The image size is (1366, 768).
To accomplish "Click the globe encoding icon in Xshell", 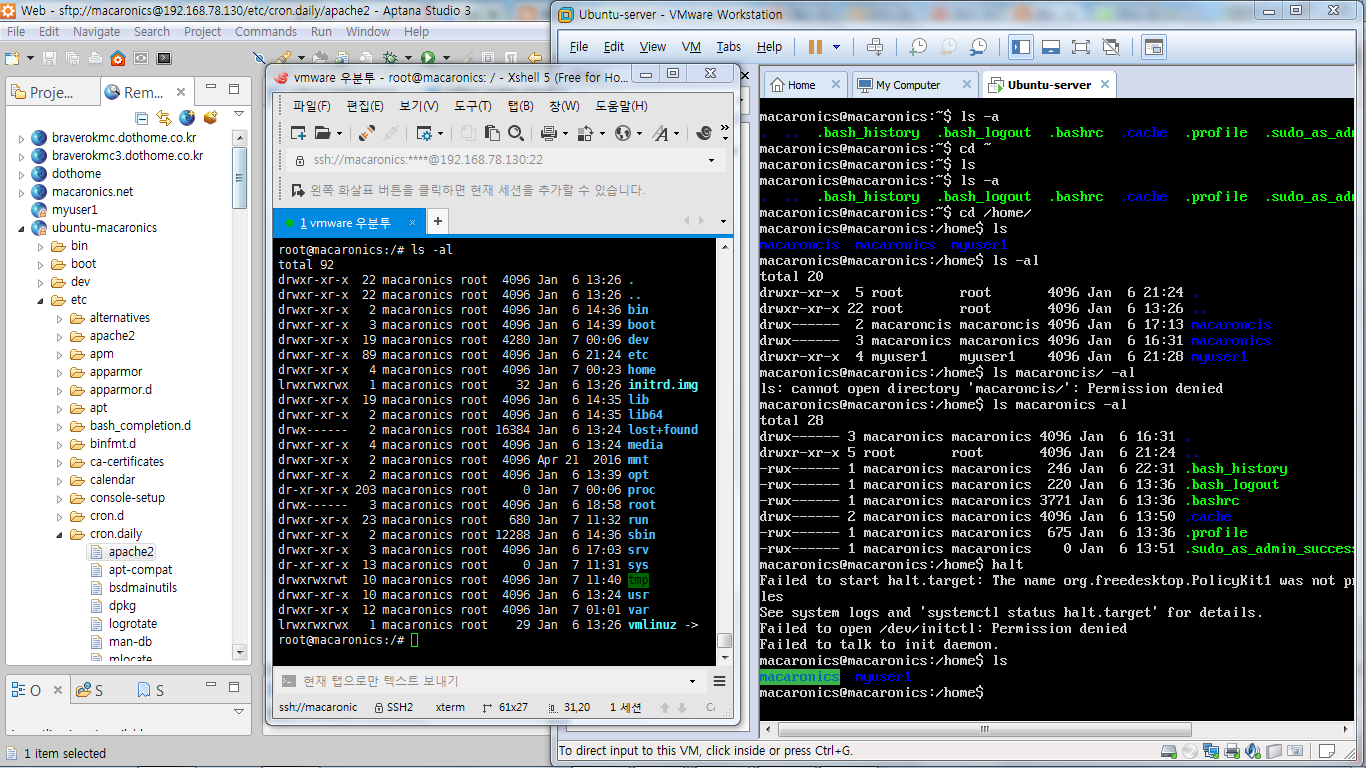I will 622,133.
